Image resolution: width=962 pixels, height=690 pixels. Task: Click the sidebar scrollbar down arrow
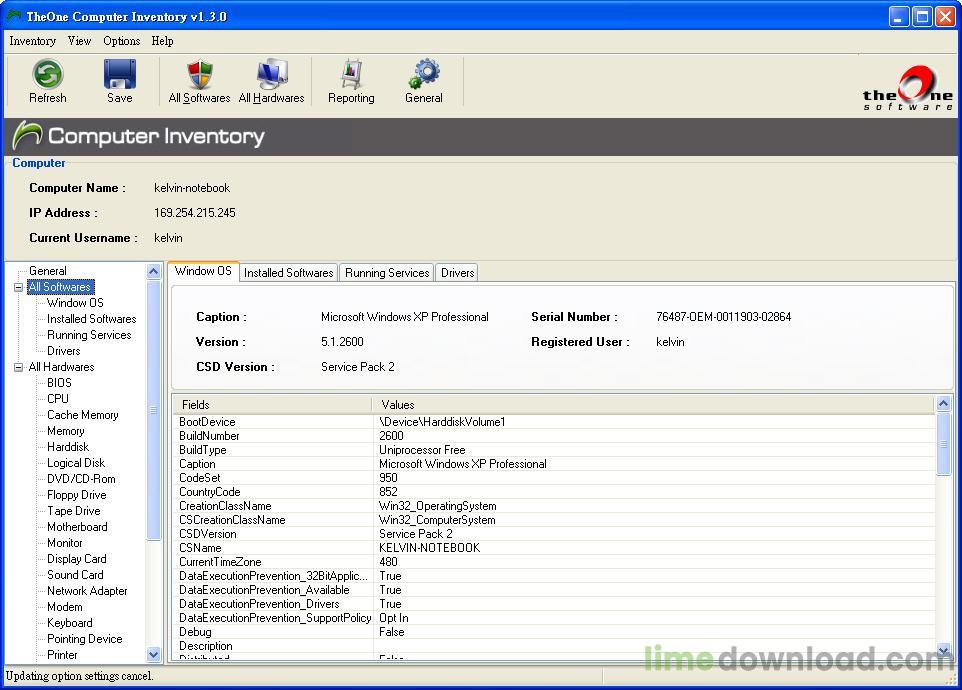click(153, 654)
